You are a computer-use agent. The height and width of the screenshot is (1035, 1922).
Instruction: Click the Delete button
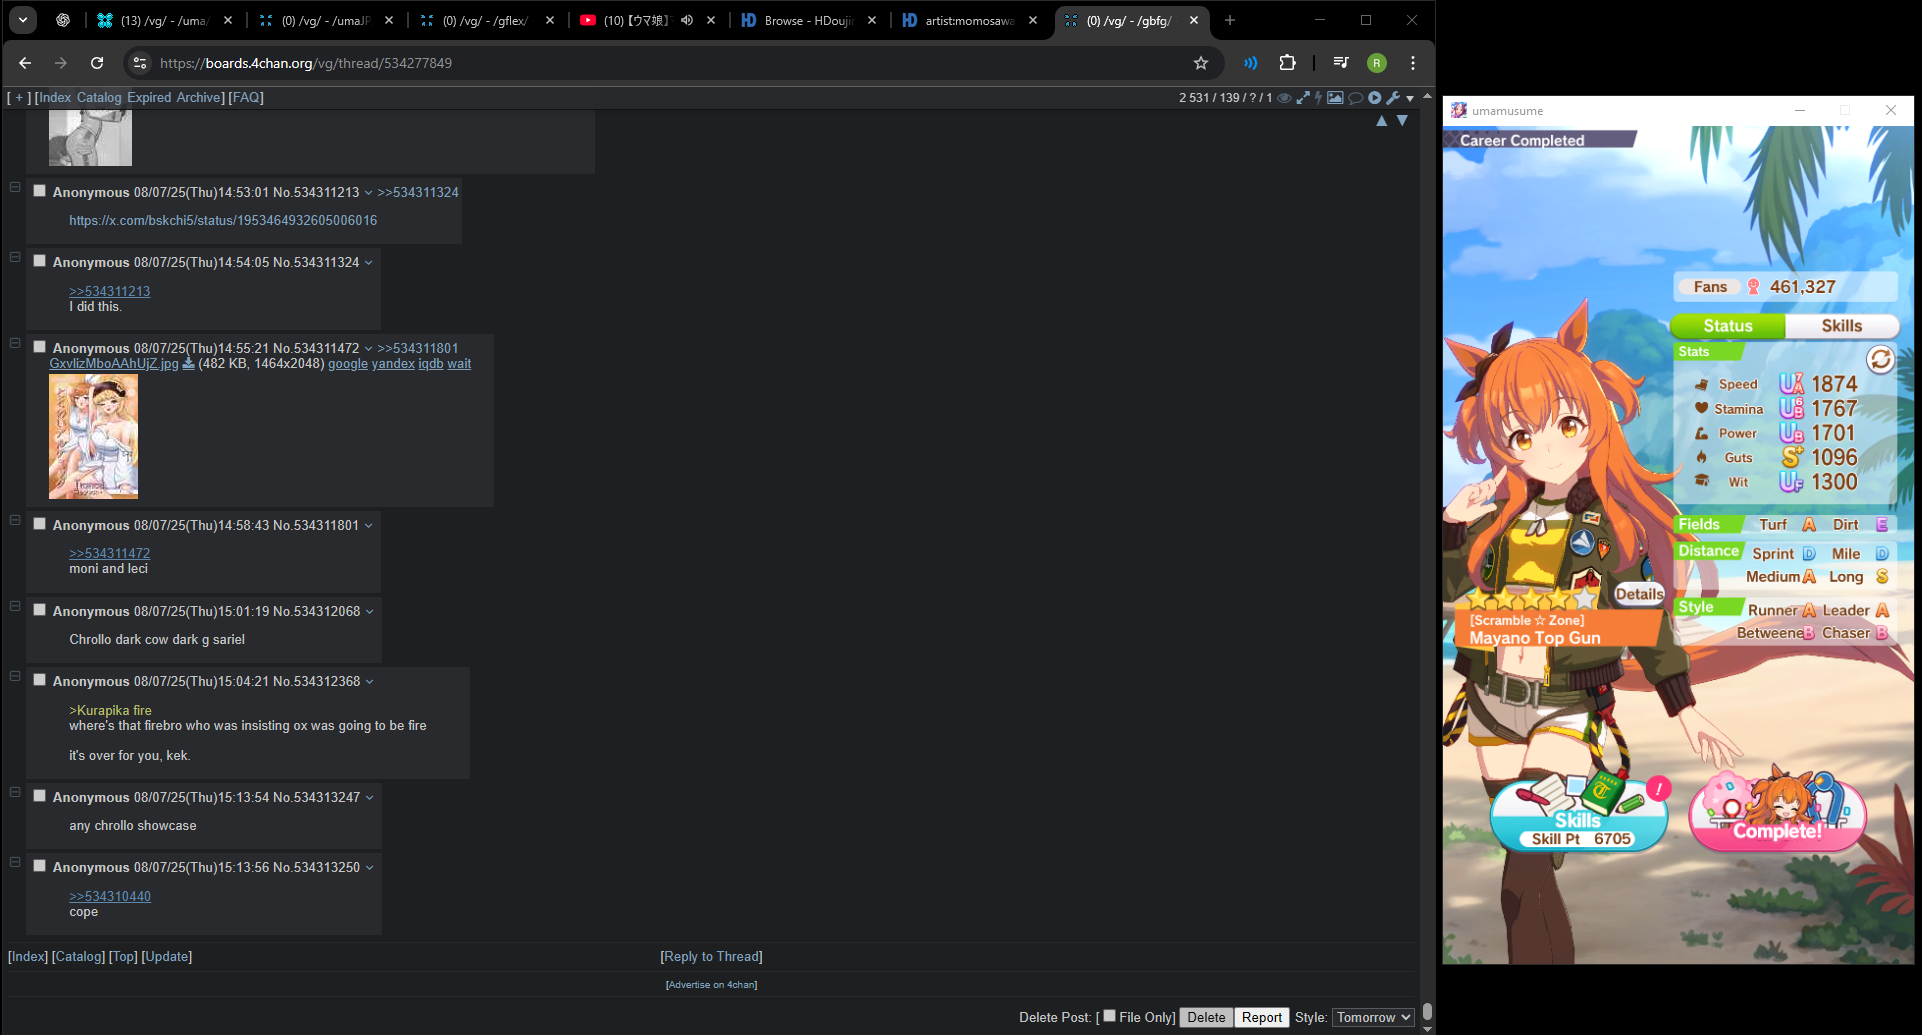[1206, 1017]
